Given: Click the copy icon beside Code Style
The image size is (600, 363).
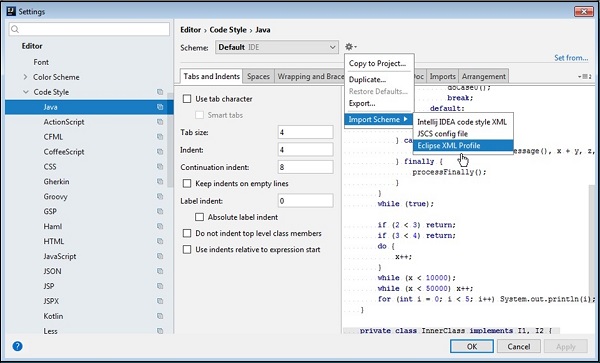Looking at the screenshot, I should coord(160,92).
